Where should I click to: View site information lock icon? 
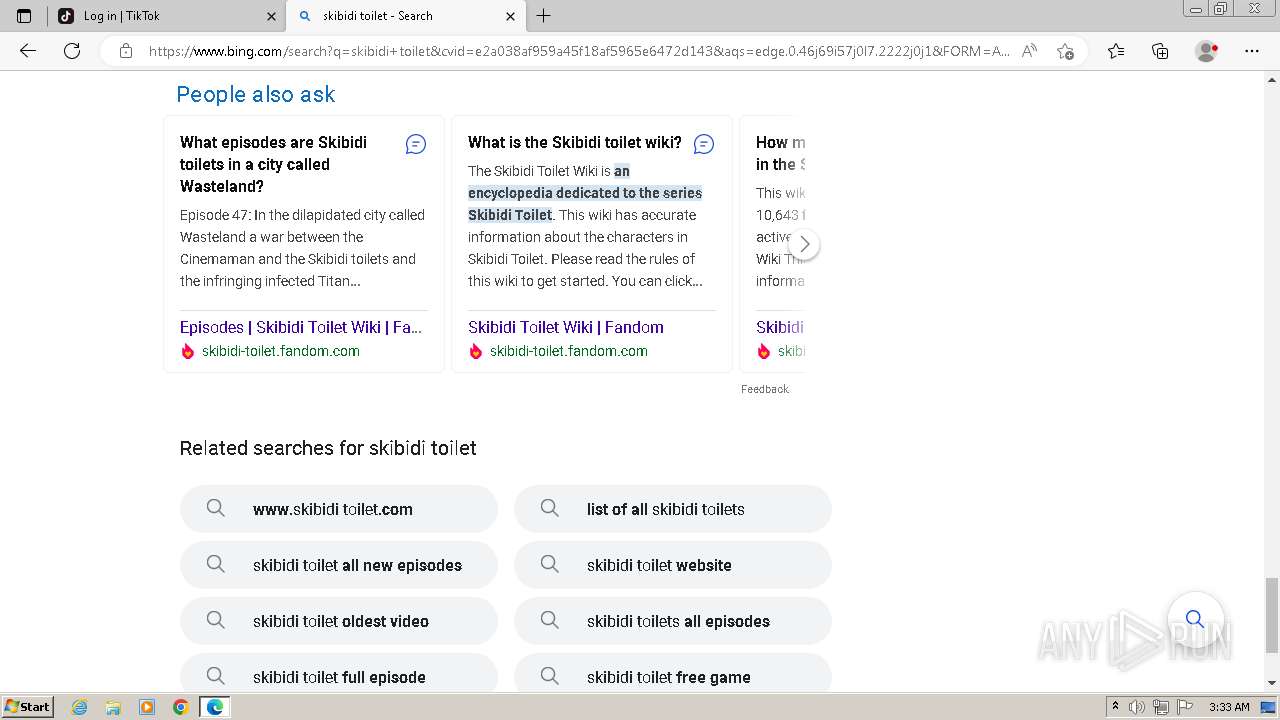(126, 51)
